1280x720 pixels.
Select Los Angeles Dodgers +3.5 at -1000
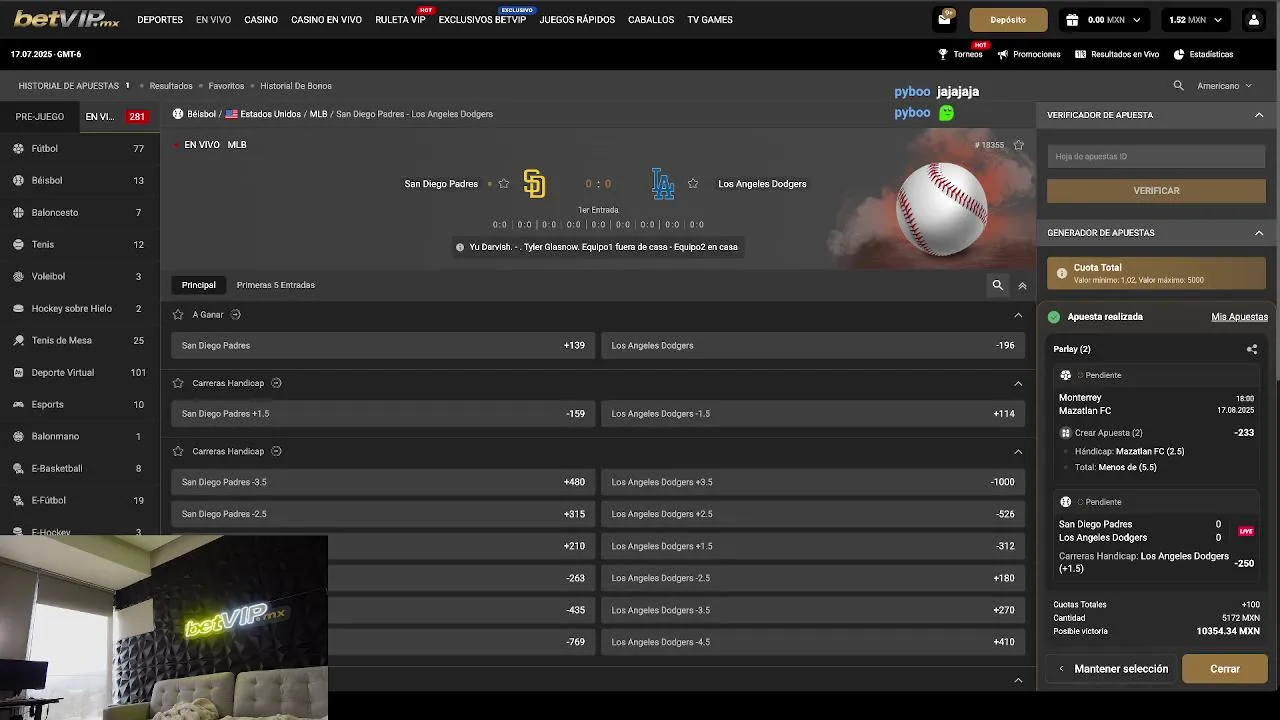tap(813, 482)
